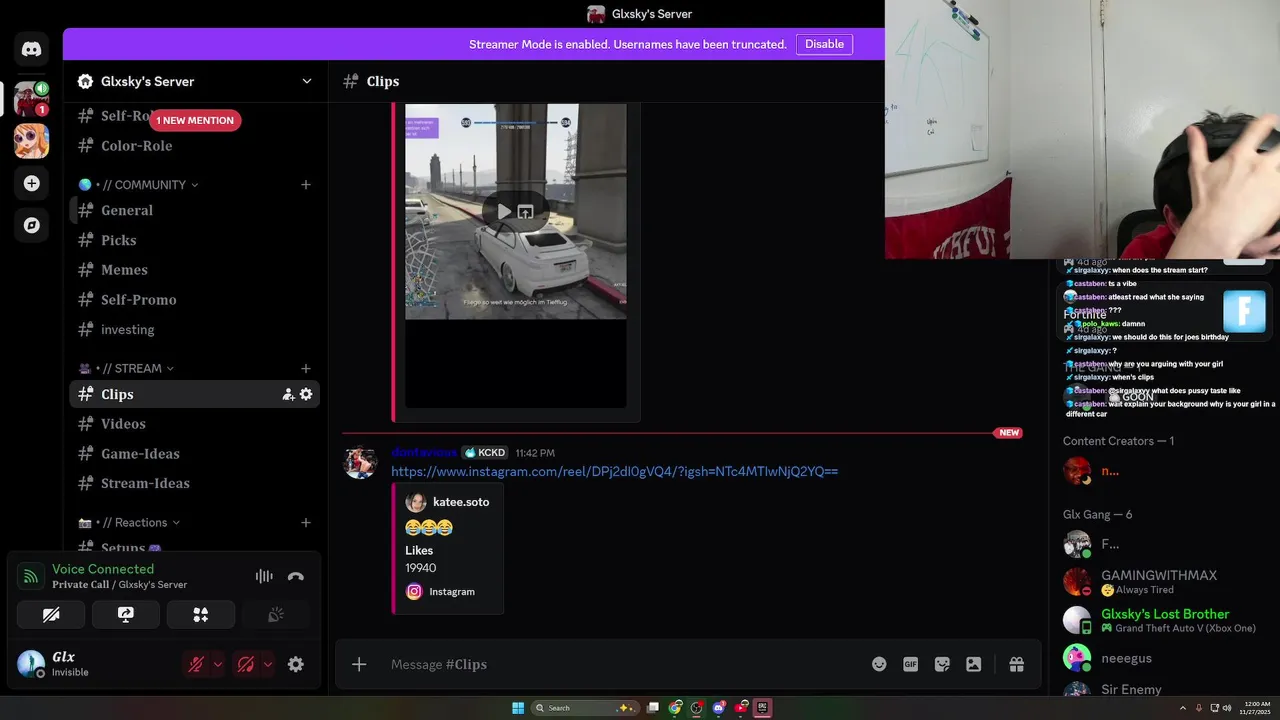
Task: Open the image/apps icon in message bar
Action: (973, 664)
